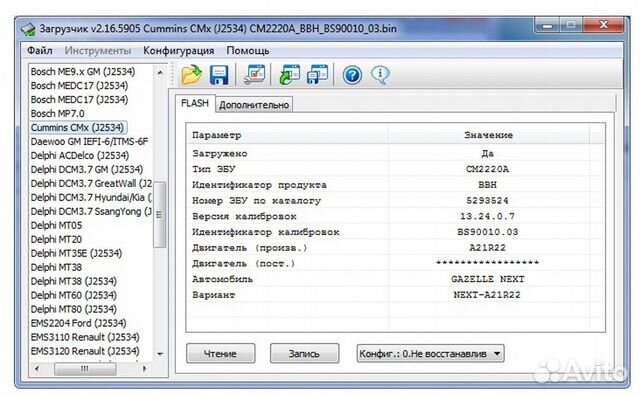Viewport: 640px width, 397px height.
Task: Click module list scroll down arrow
Action: 160,354
